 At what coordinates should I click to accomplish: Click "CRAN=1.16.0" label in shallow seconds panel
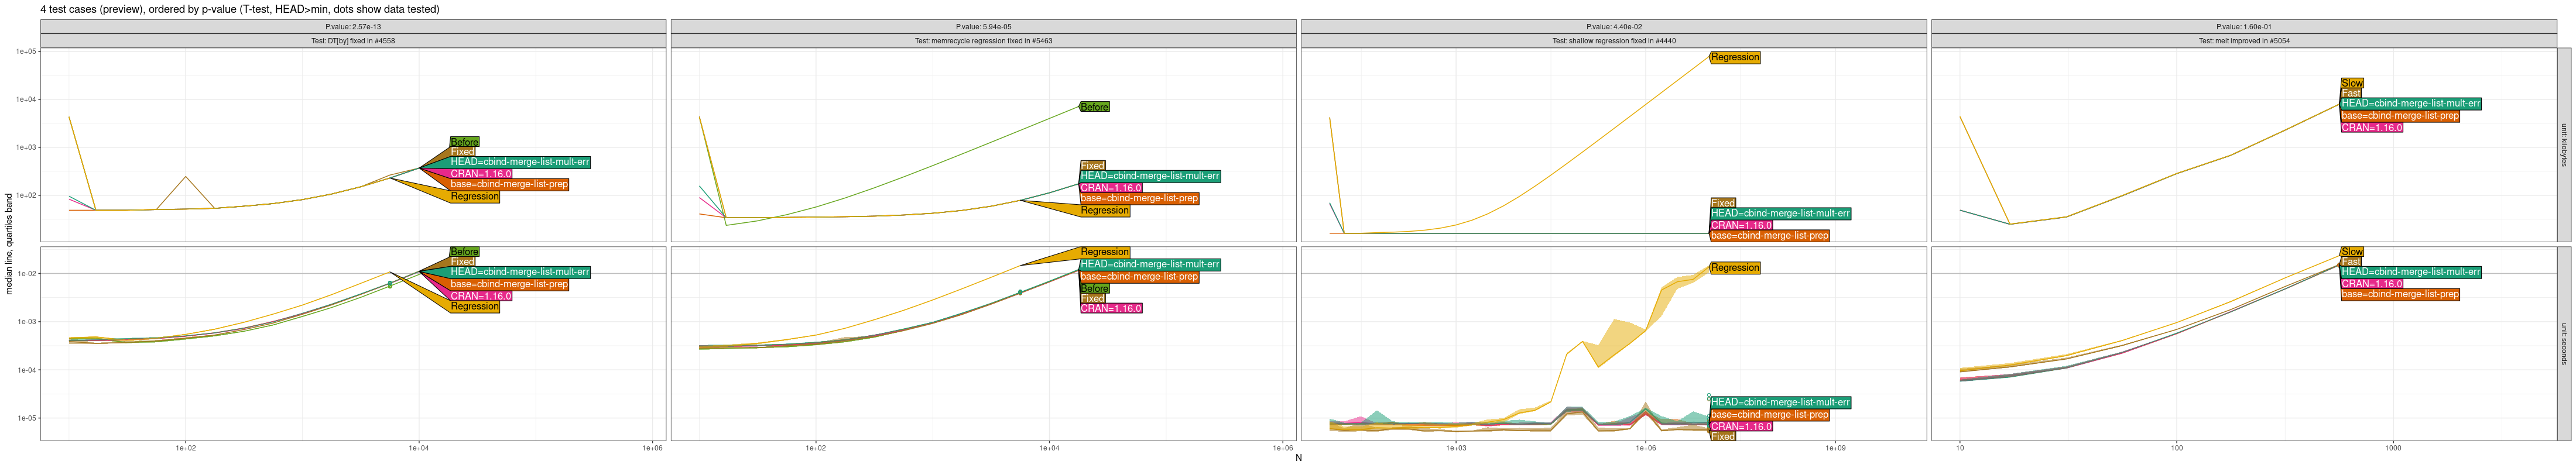1741,427
